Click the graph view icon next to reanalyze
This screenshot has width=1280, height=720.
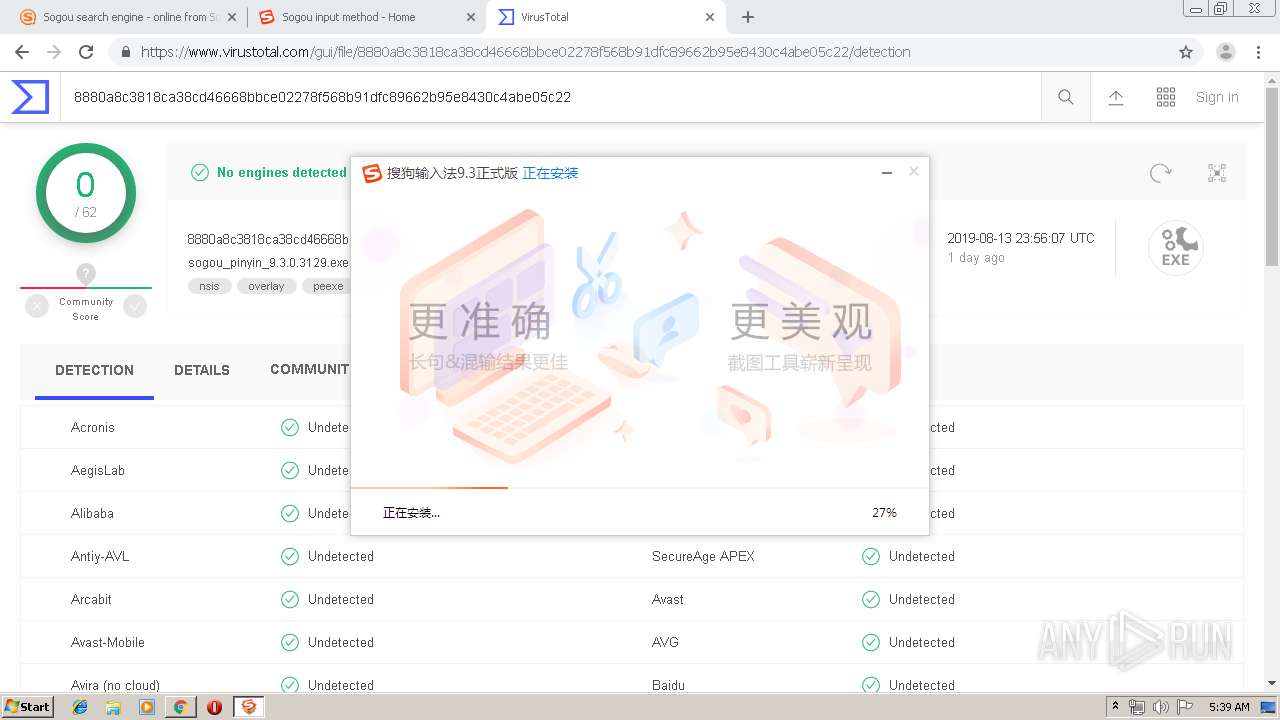pos(1217,173)
